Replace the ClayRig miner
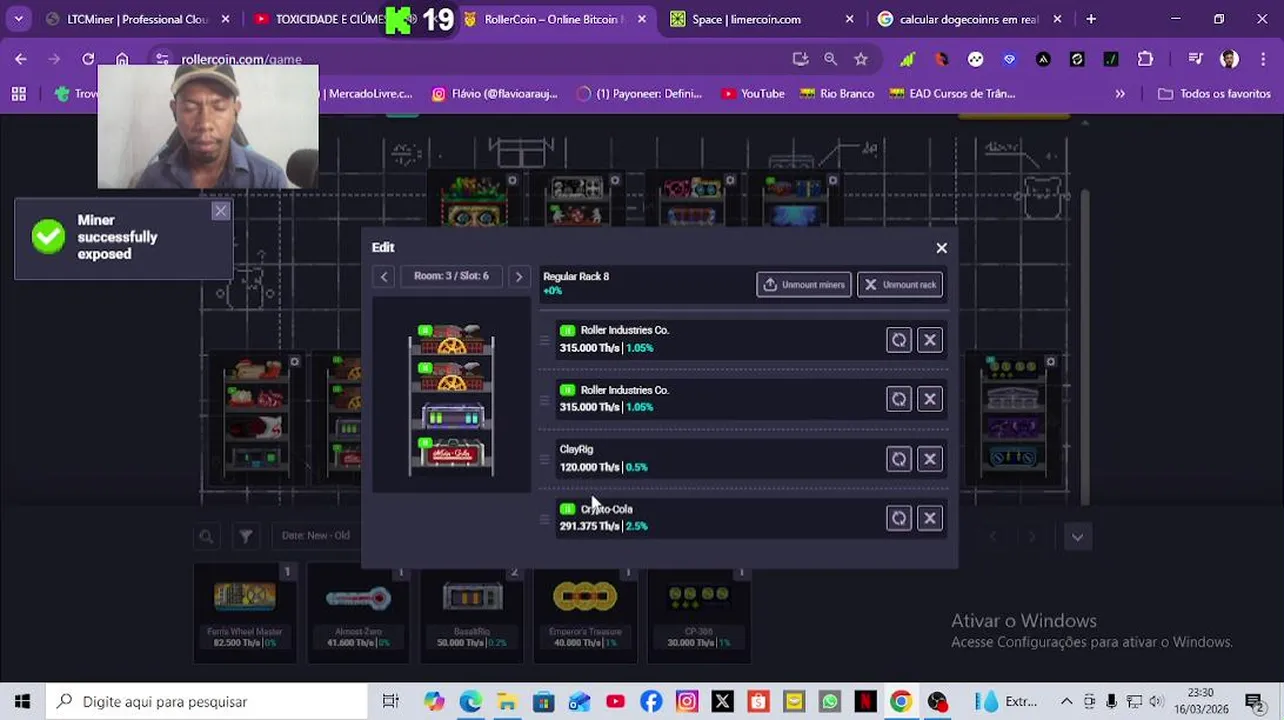 [899, 459]
